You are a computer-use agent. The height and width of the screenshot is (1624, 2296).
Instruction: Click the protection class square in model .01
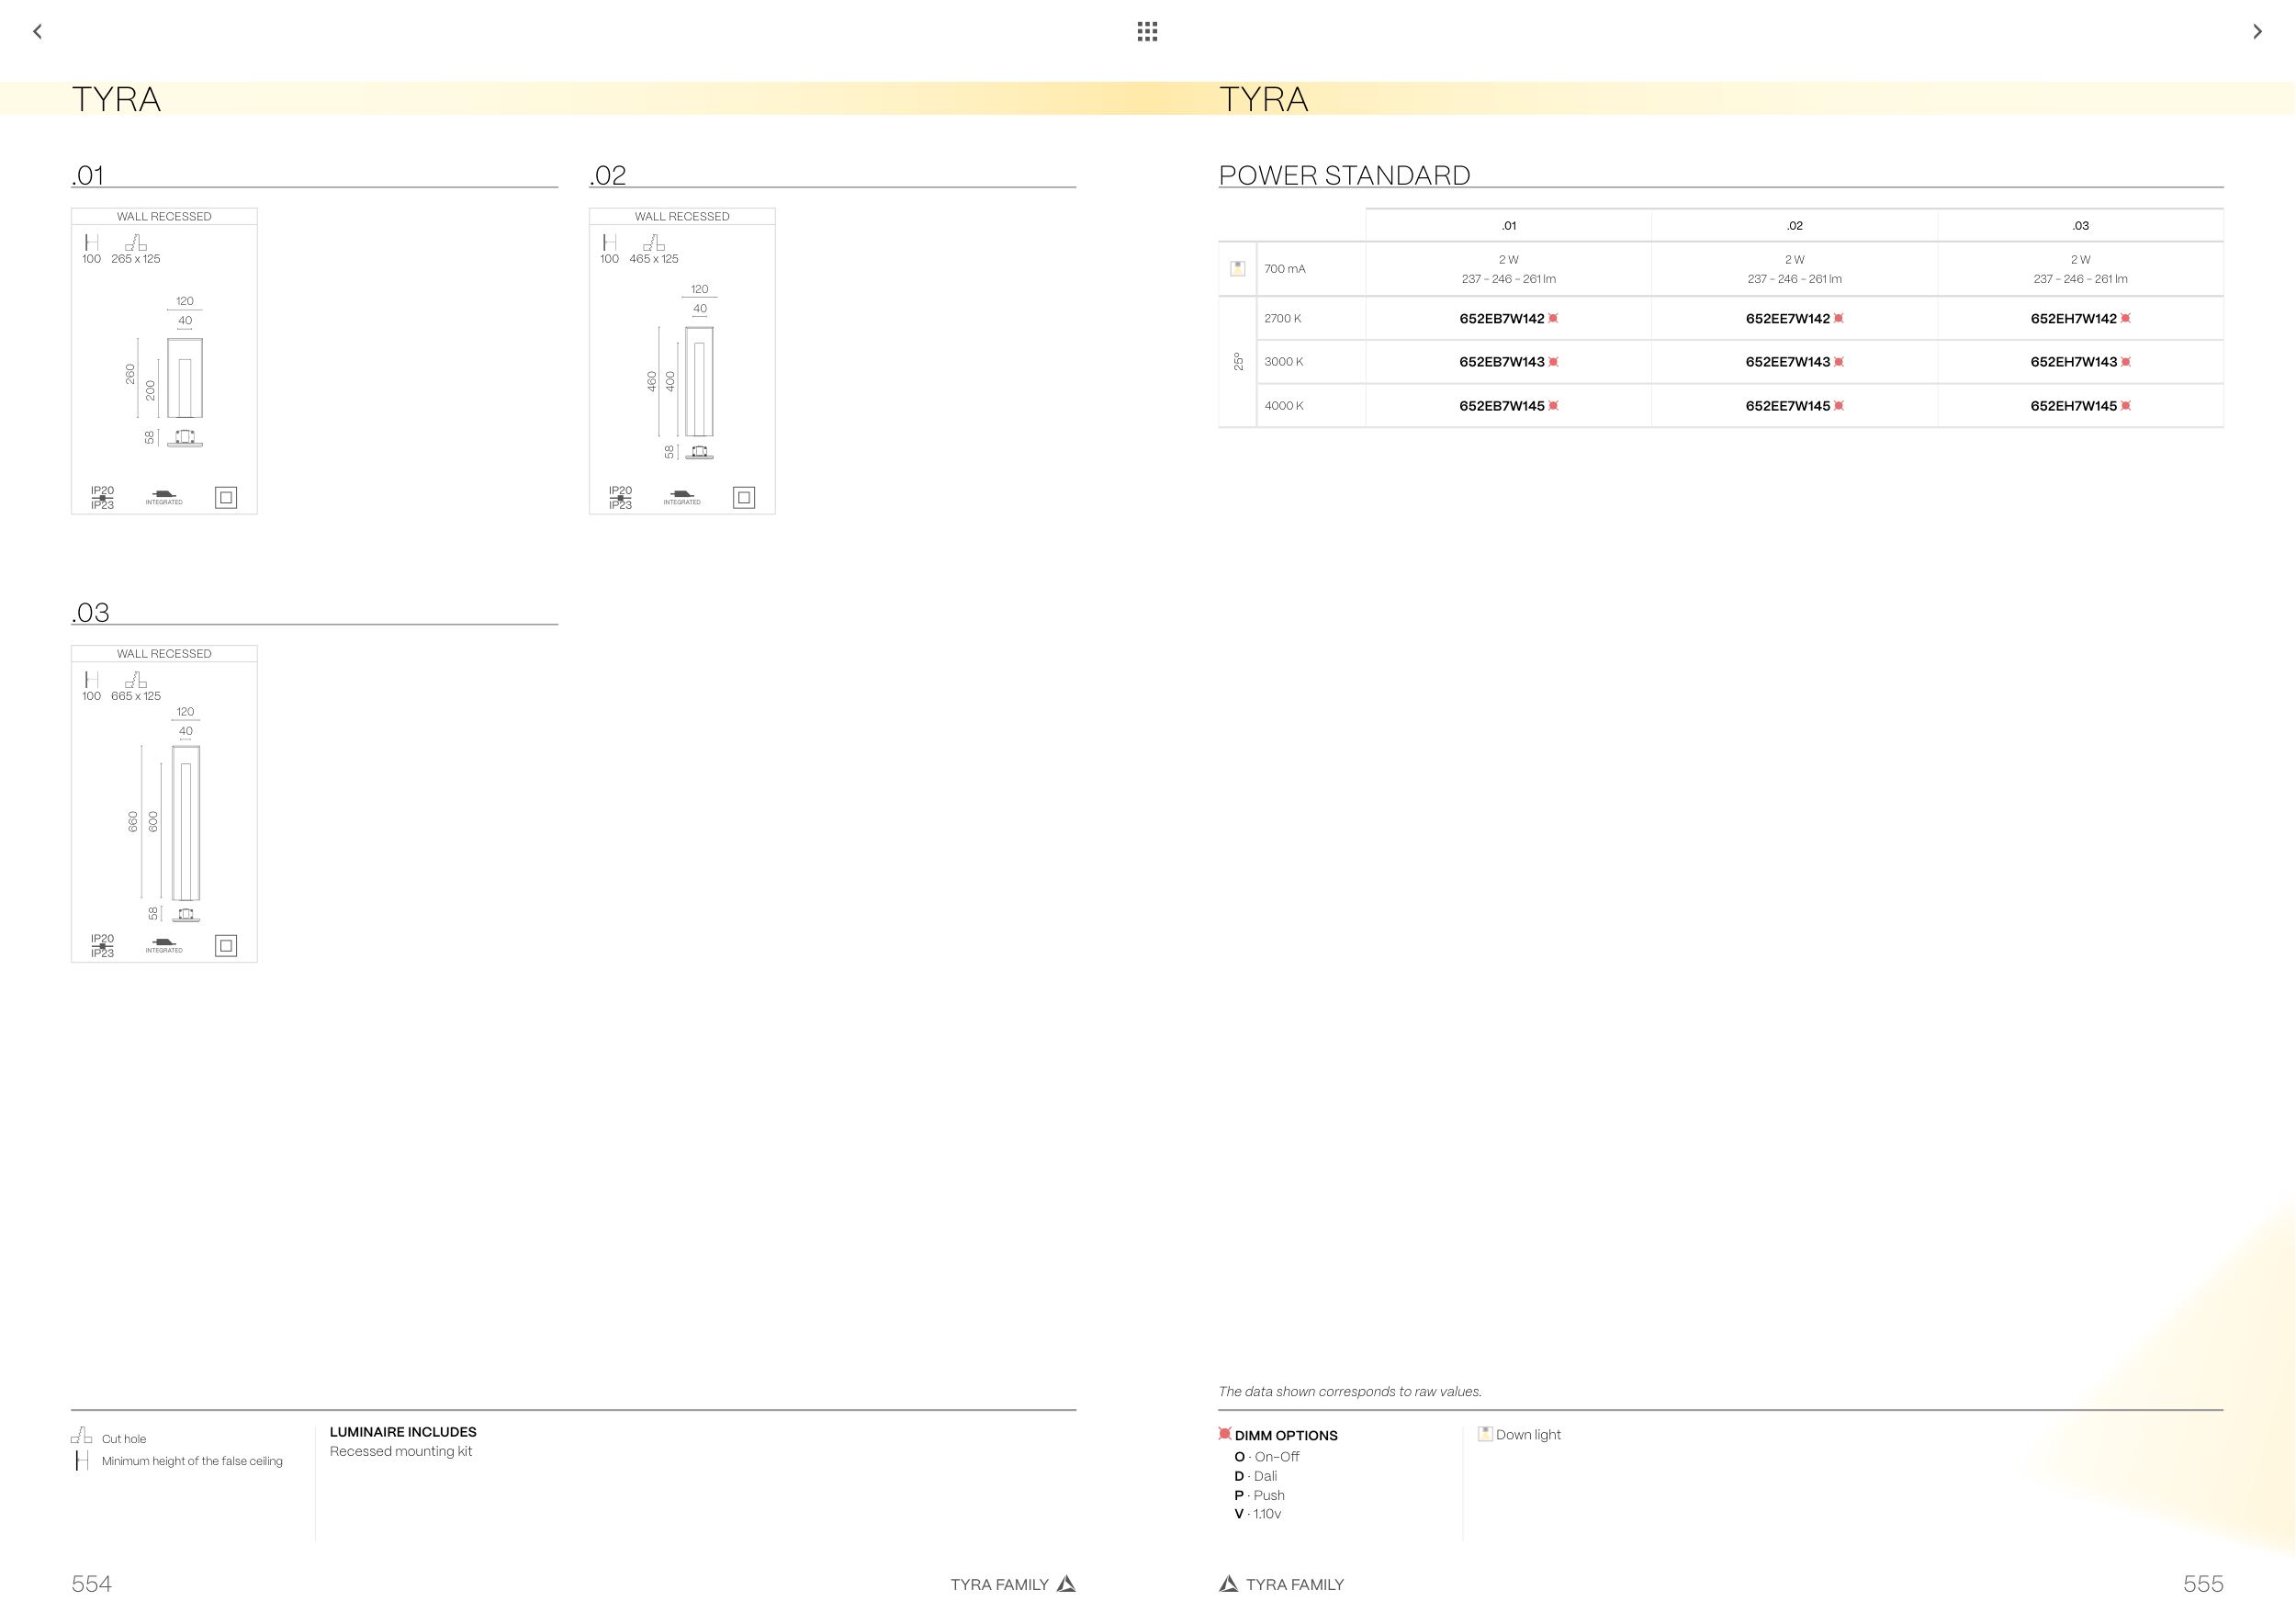[226, 497]
